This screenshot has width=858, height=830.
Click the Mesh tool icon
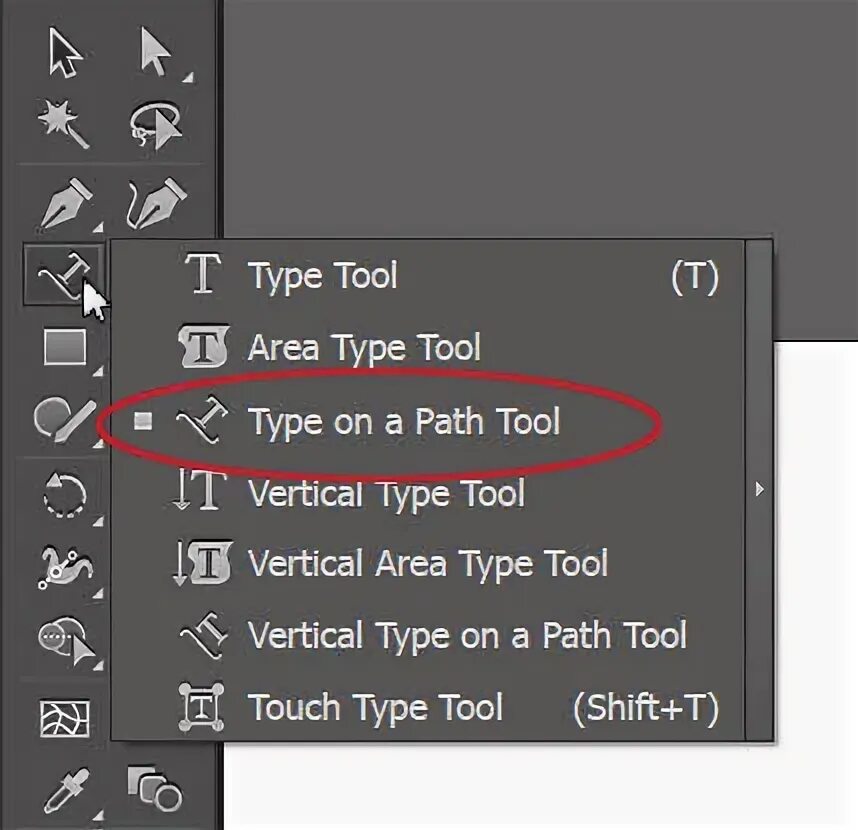[65, 718]
